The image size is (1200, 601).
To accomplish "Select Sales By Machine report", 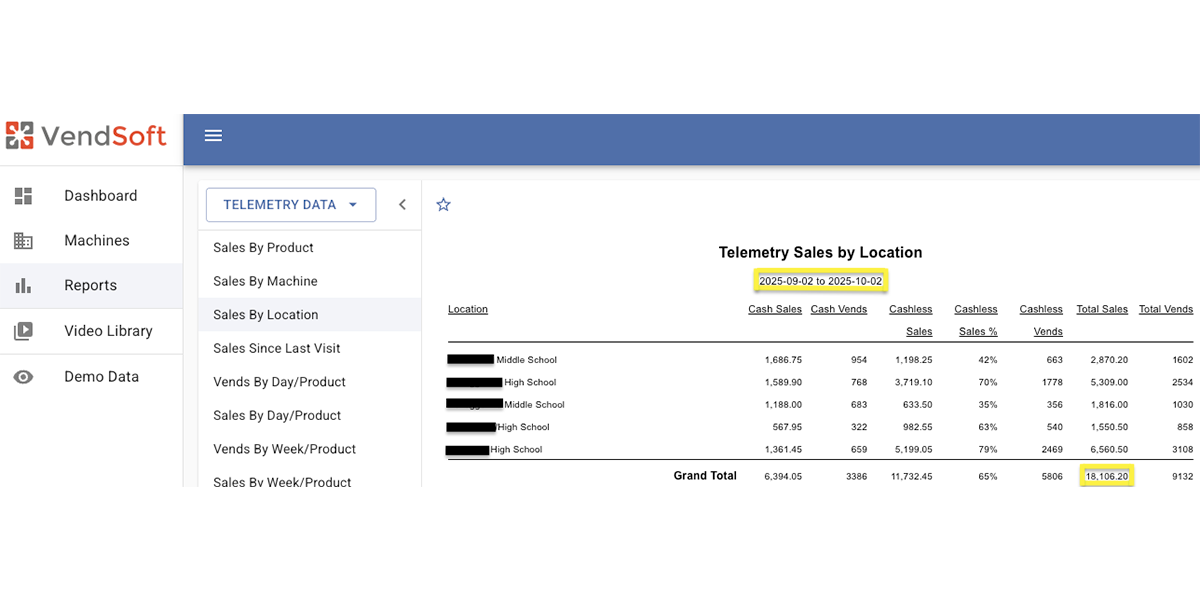I will coord(265,282).
